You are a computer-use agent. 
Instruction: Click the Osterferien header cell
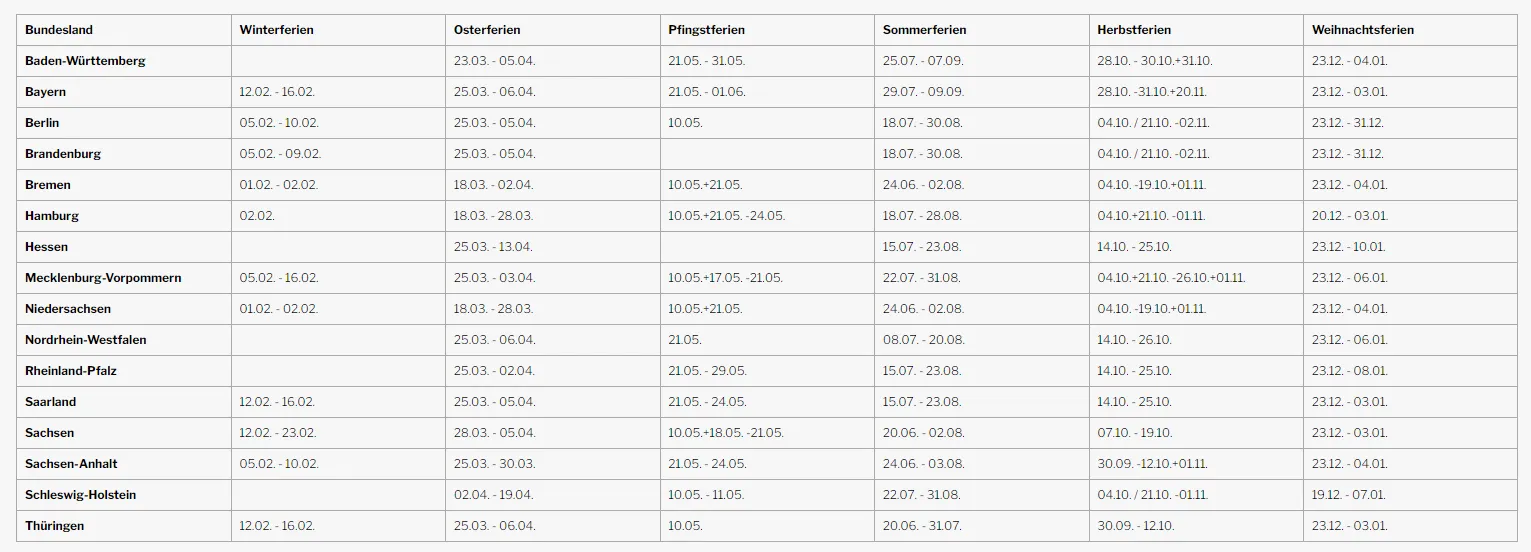pos(487,30)
